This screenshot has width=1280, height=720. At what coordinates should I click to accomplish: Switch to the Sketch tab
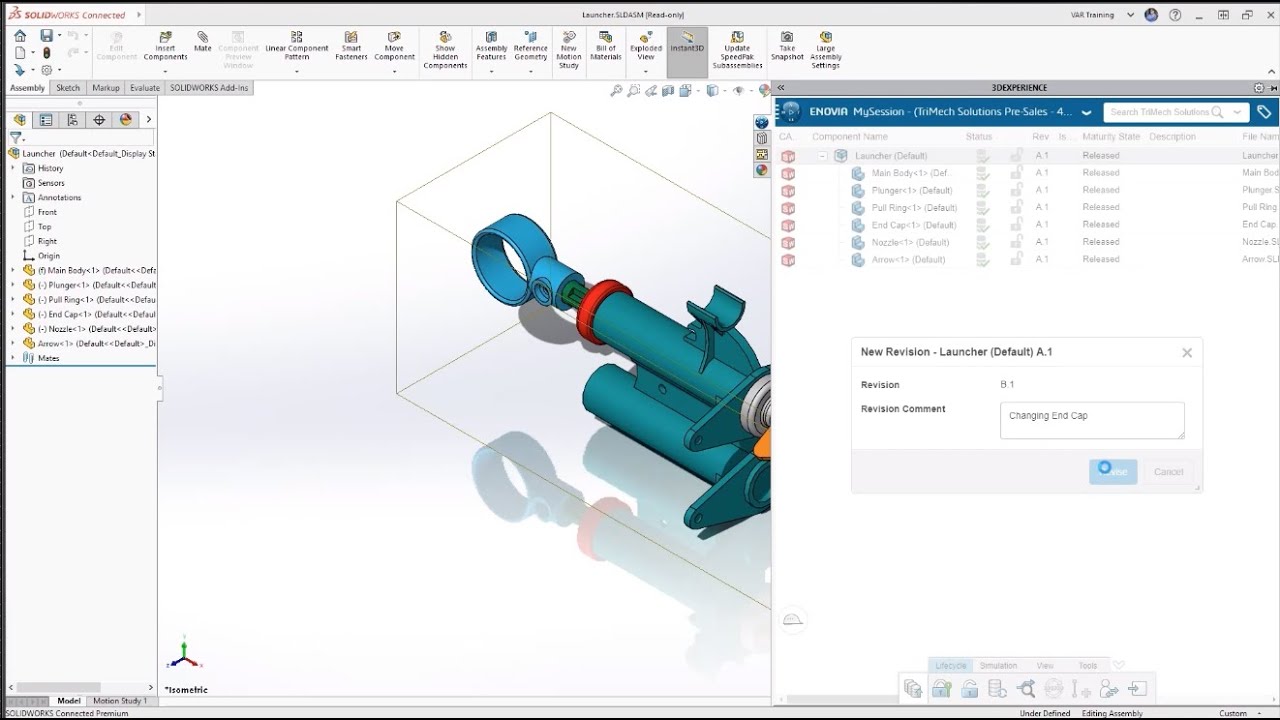coord(68,88)
